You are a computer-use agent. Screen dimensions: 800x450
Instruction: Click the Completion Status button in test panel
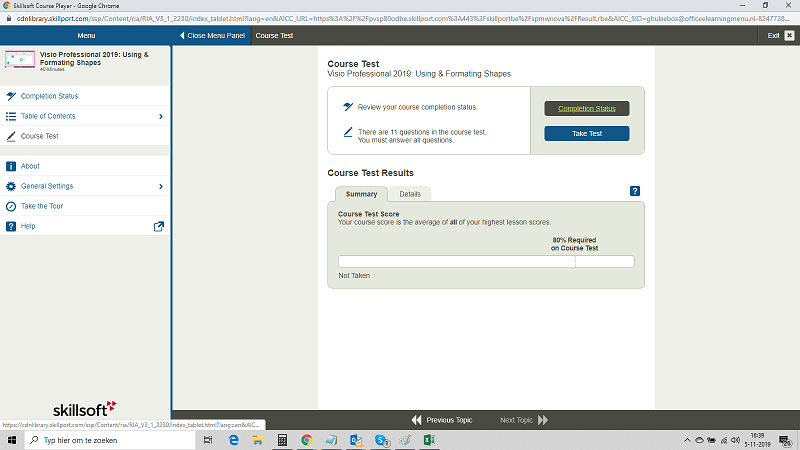click(587, 109)
